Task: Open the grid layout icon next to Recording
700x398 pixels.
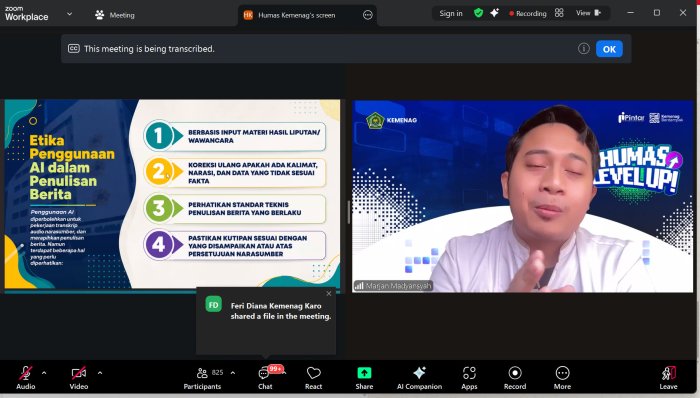Action: click(x=559, y=13)
